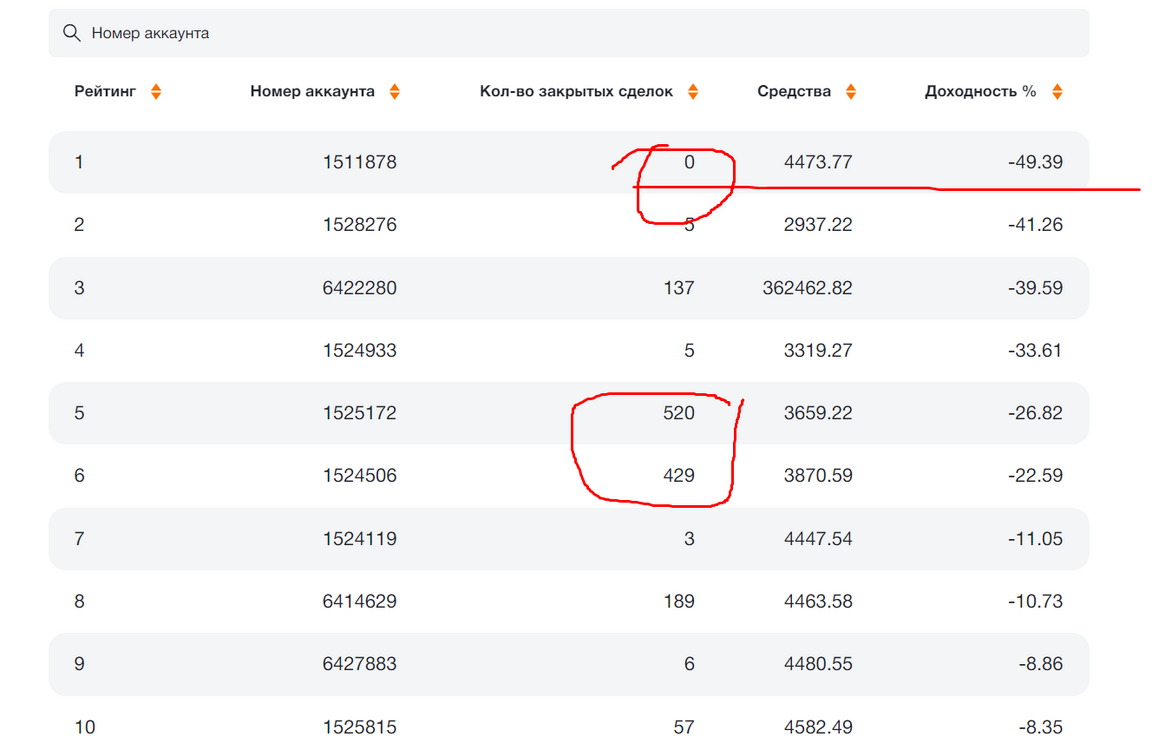Select account number 6422280
The image size is (1165, 750).
point(360,288)
